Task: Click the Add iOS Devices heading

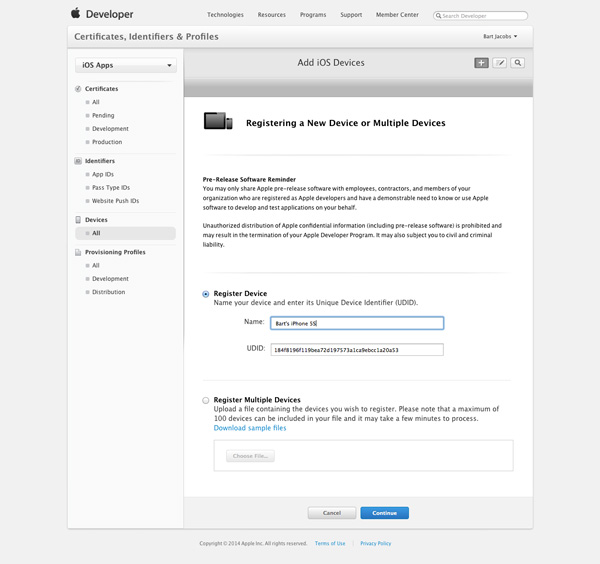Action: (x=331, y=63)
